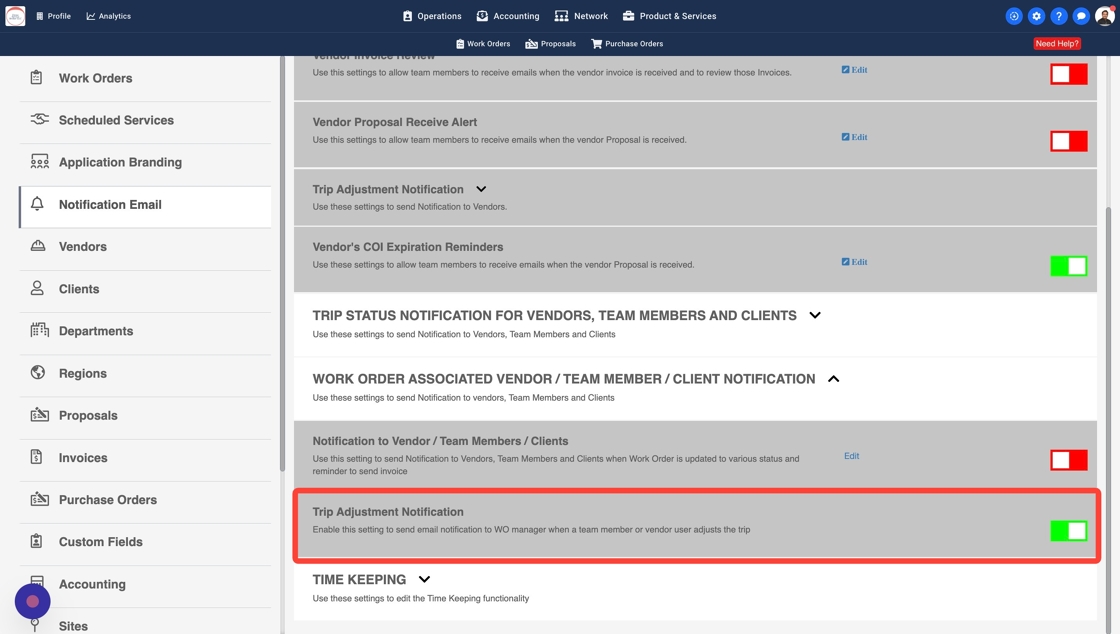Image resolution: width=1120 pixels, height=634 pixels.
Task: Select Regions in the sidebar
Action: click(x=146, y=373)
